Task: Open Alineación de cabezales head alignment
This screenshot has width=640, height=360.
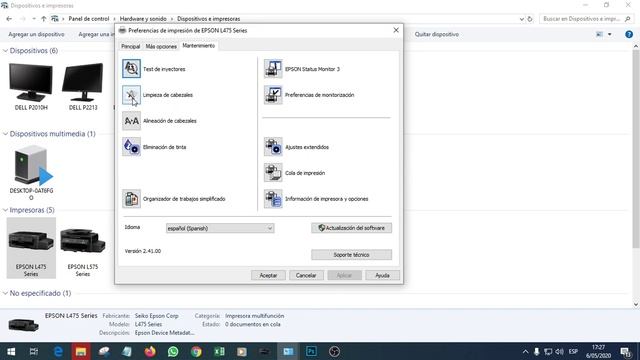Action: [131, 121]
